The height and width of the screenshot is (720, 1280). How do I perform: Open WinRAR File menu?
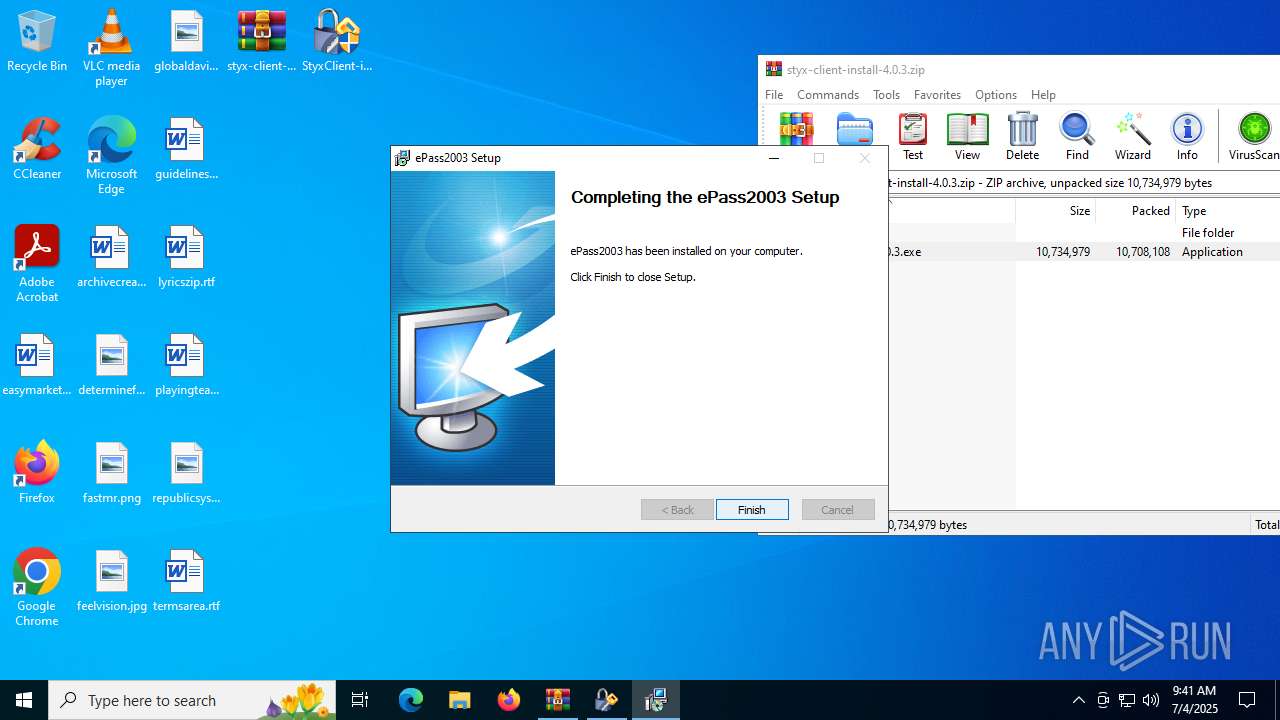tap(774, 94)
